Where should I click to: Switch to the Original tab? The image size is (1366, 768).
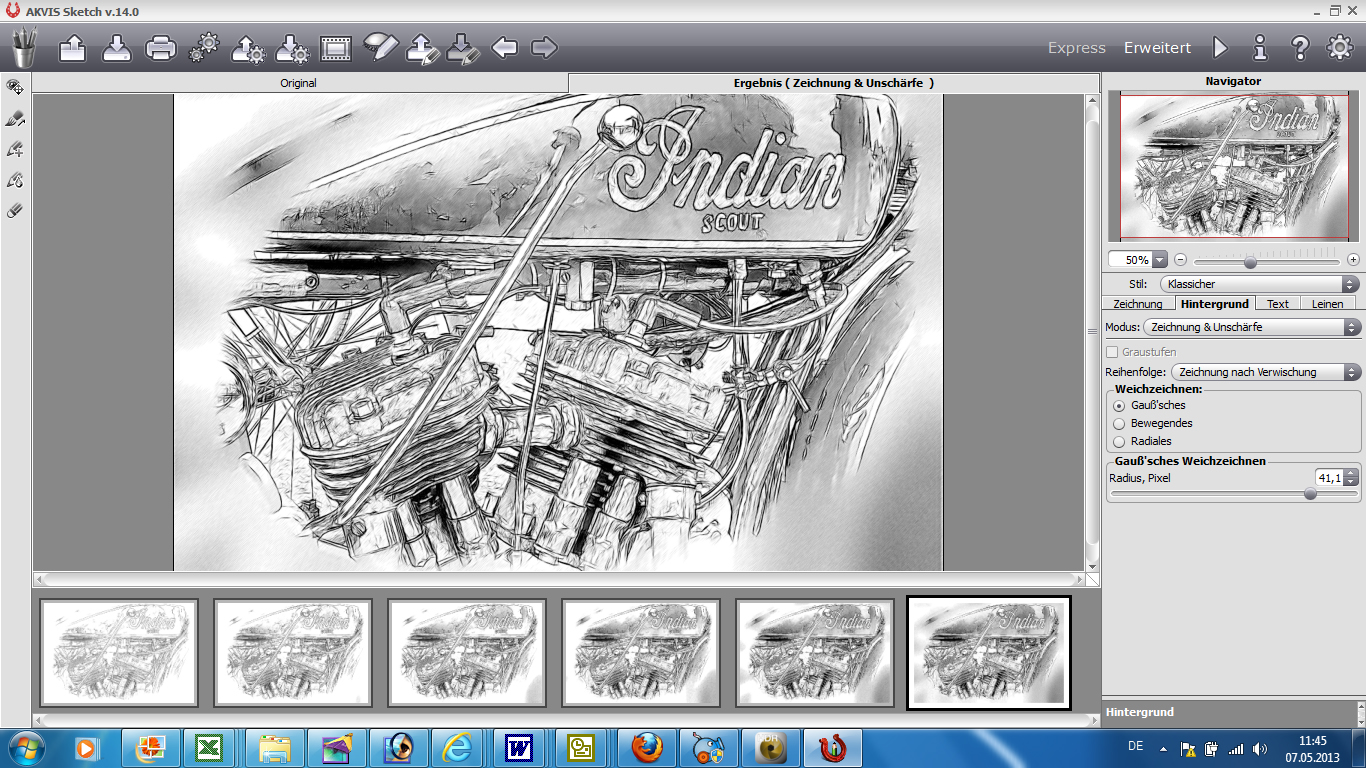click(x=300, y=83)
